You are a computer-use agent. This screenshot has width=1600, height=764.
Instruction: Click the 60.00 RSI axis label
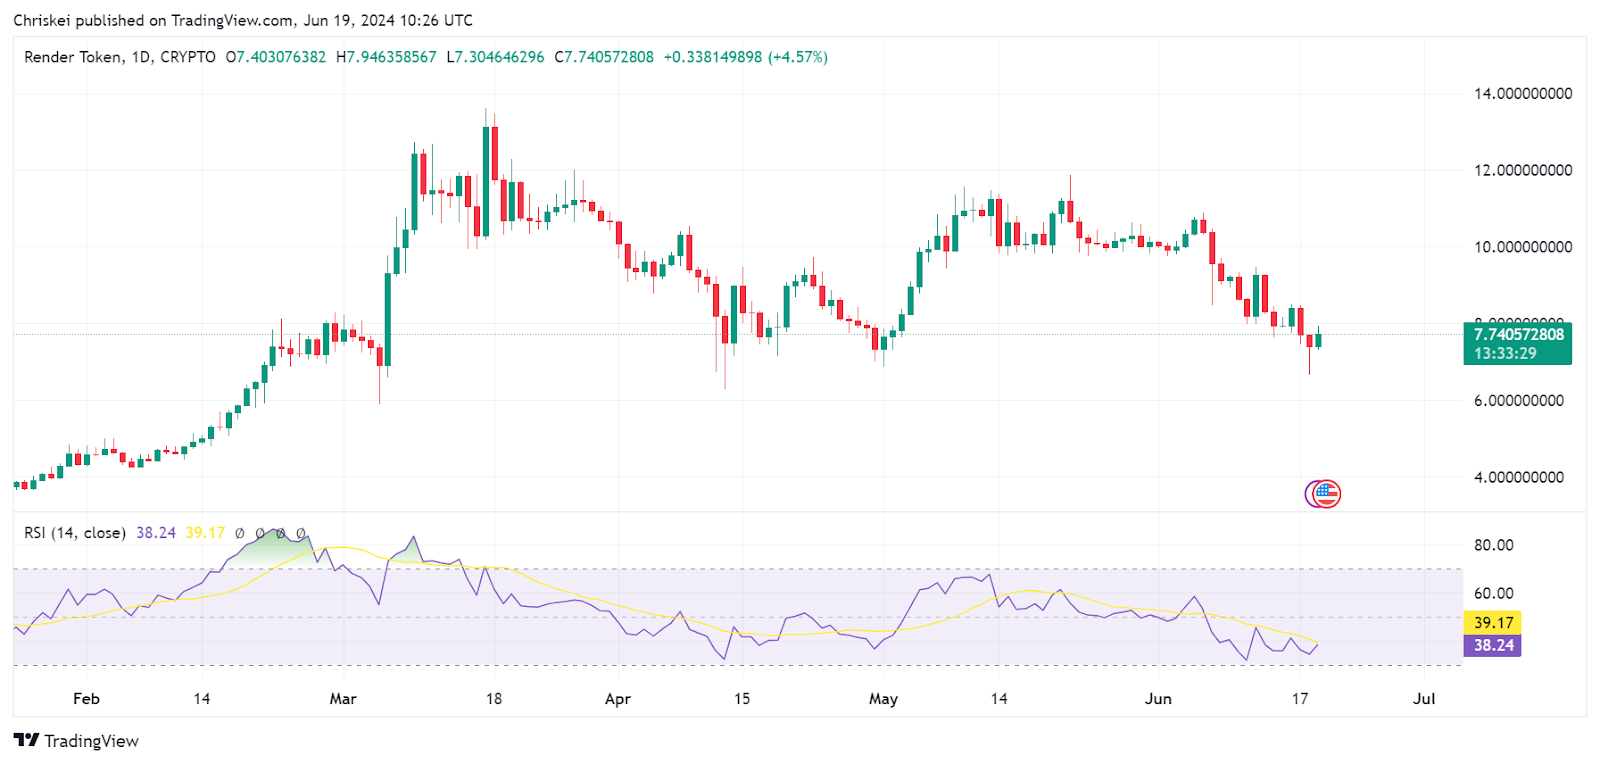click(x=1494, y=593)
